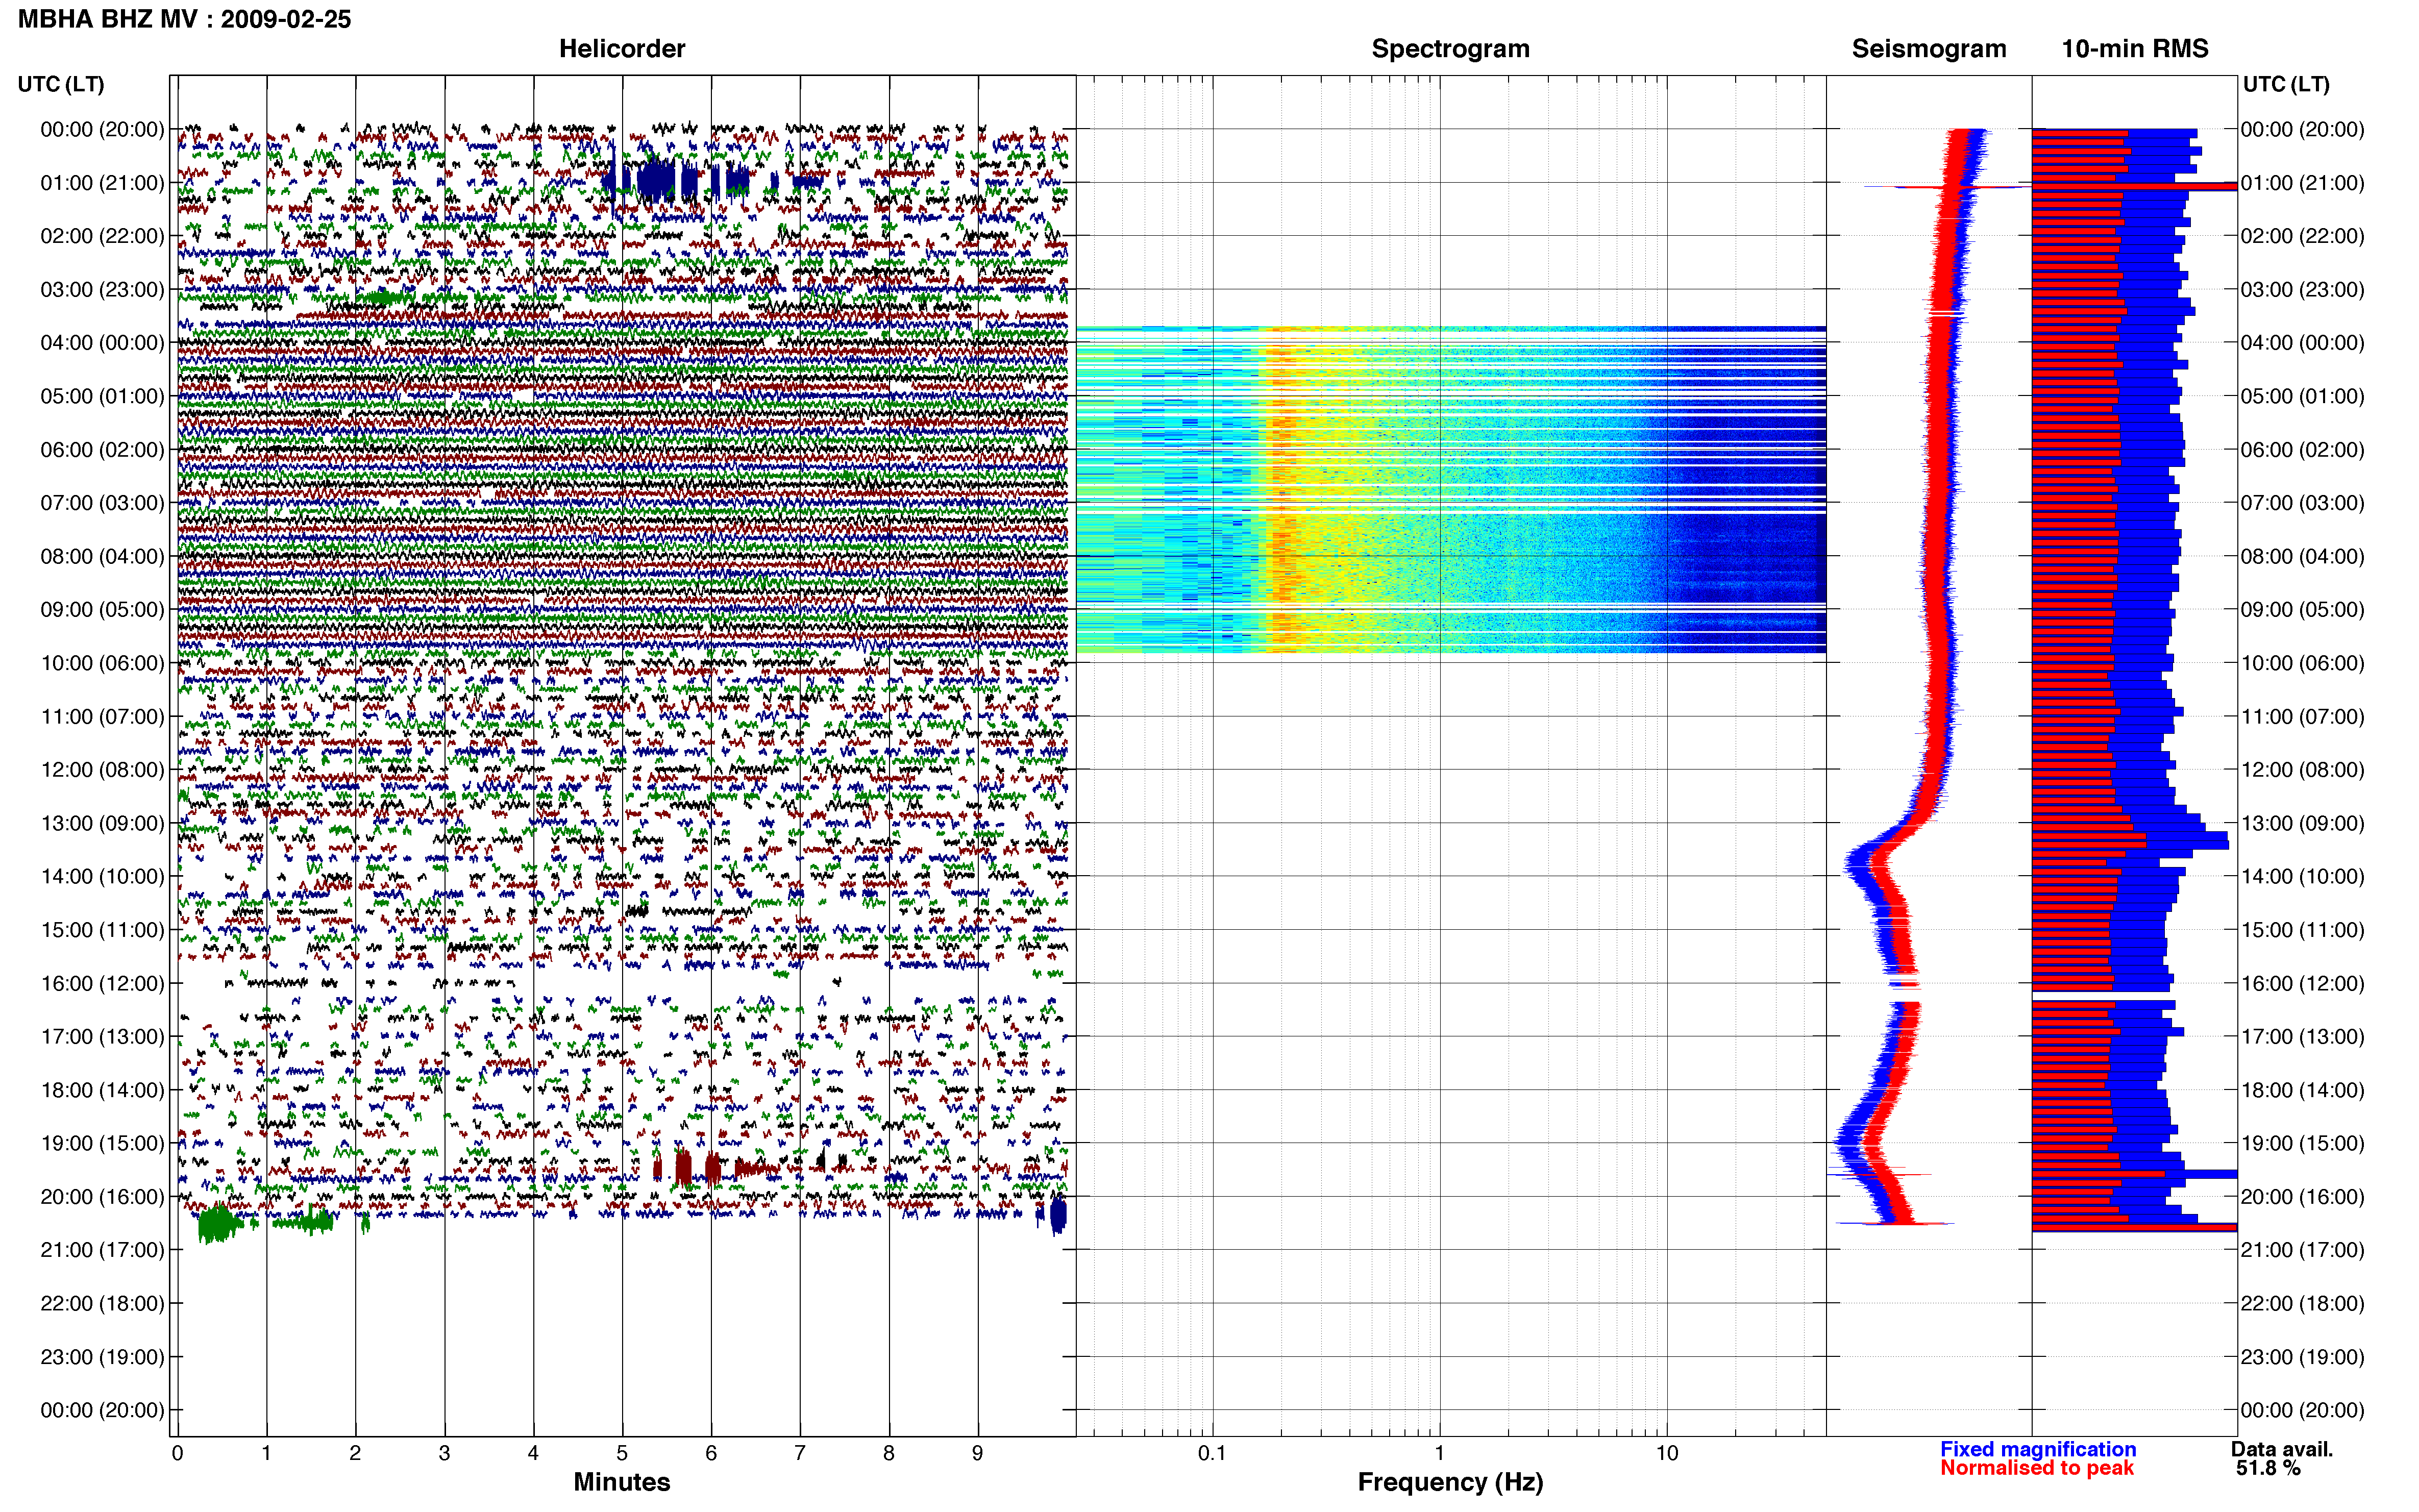Click the 'Frequency (Hz)' x-axis label
2419x1512 pixels.
[x=1450, y=1482]
